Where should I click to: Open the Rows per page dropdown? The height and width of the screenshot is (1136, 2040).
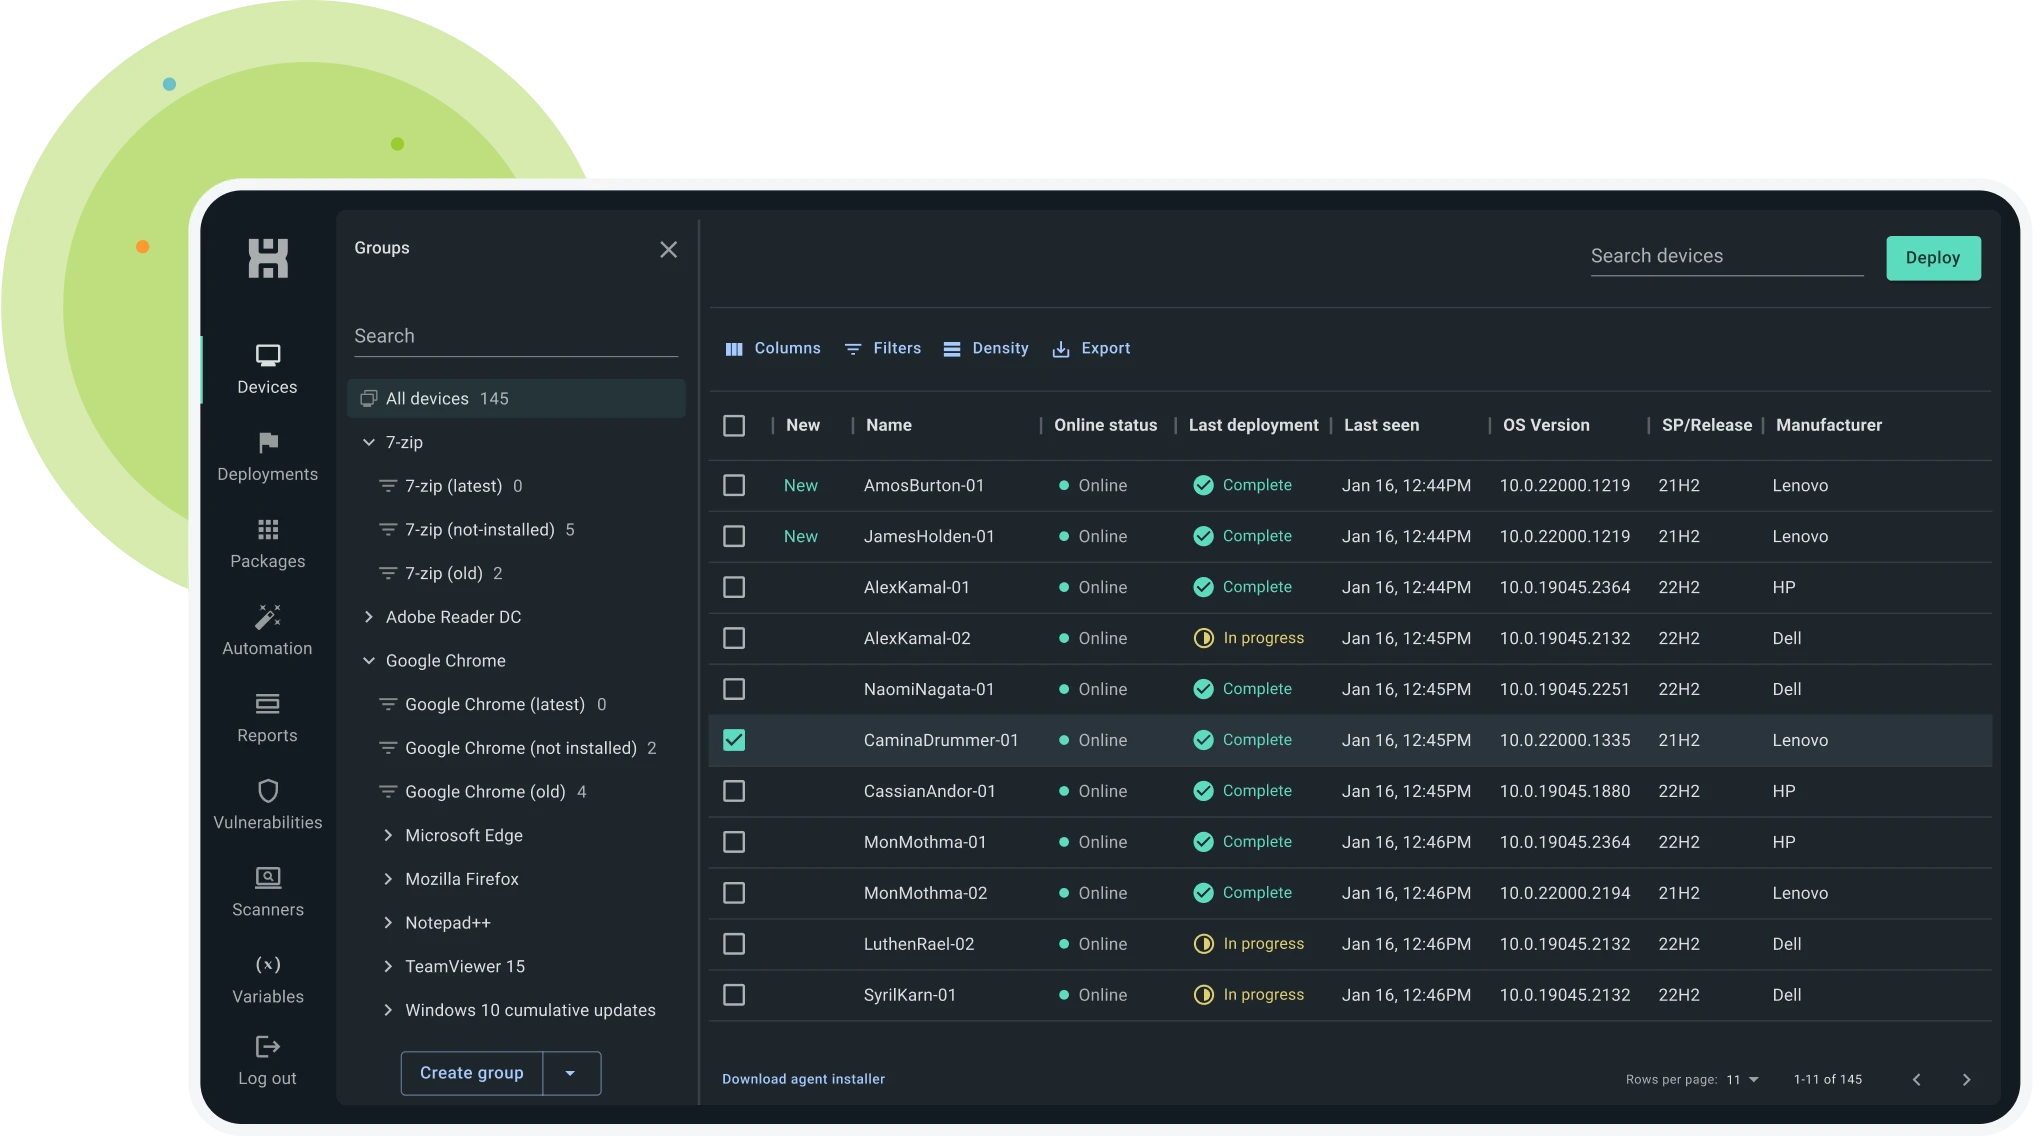[x=1742, y=1080]
